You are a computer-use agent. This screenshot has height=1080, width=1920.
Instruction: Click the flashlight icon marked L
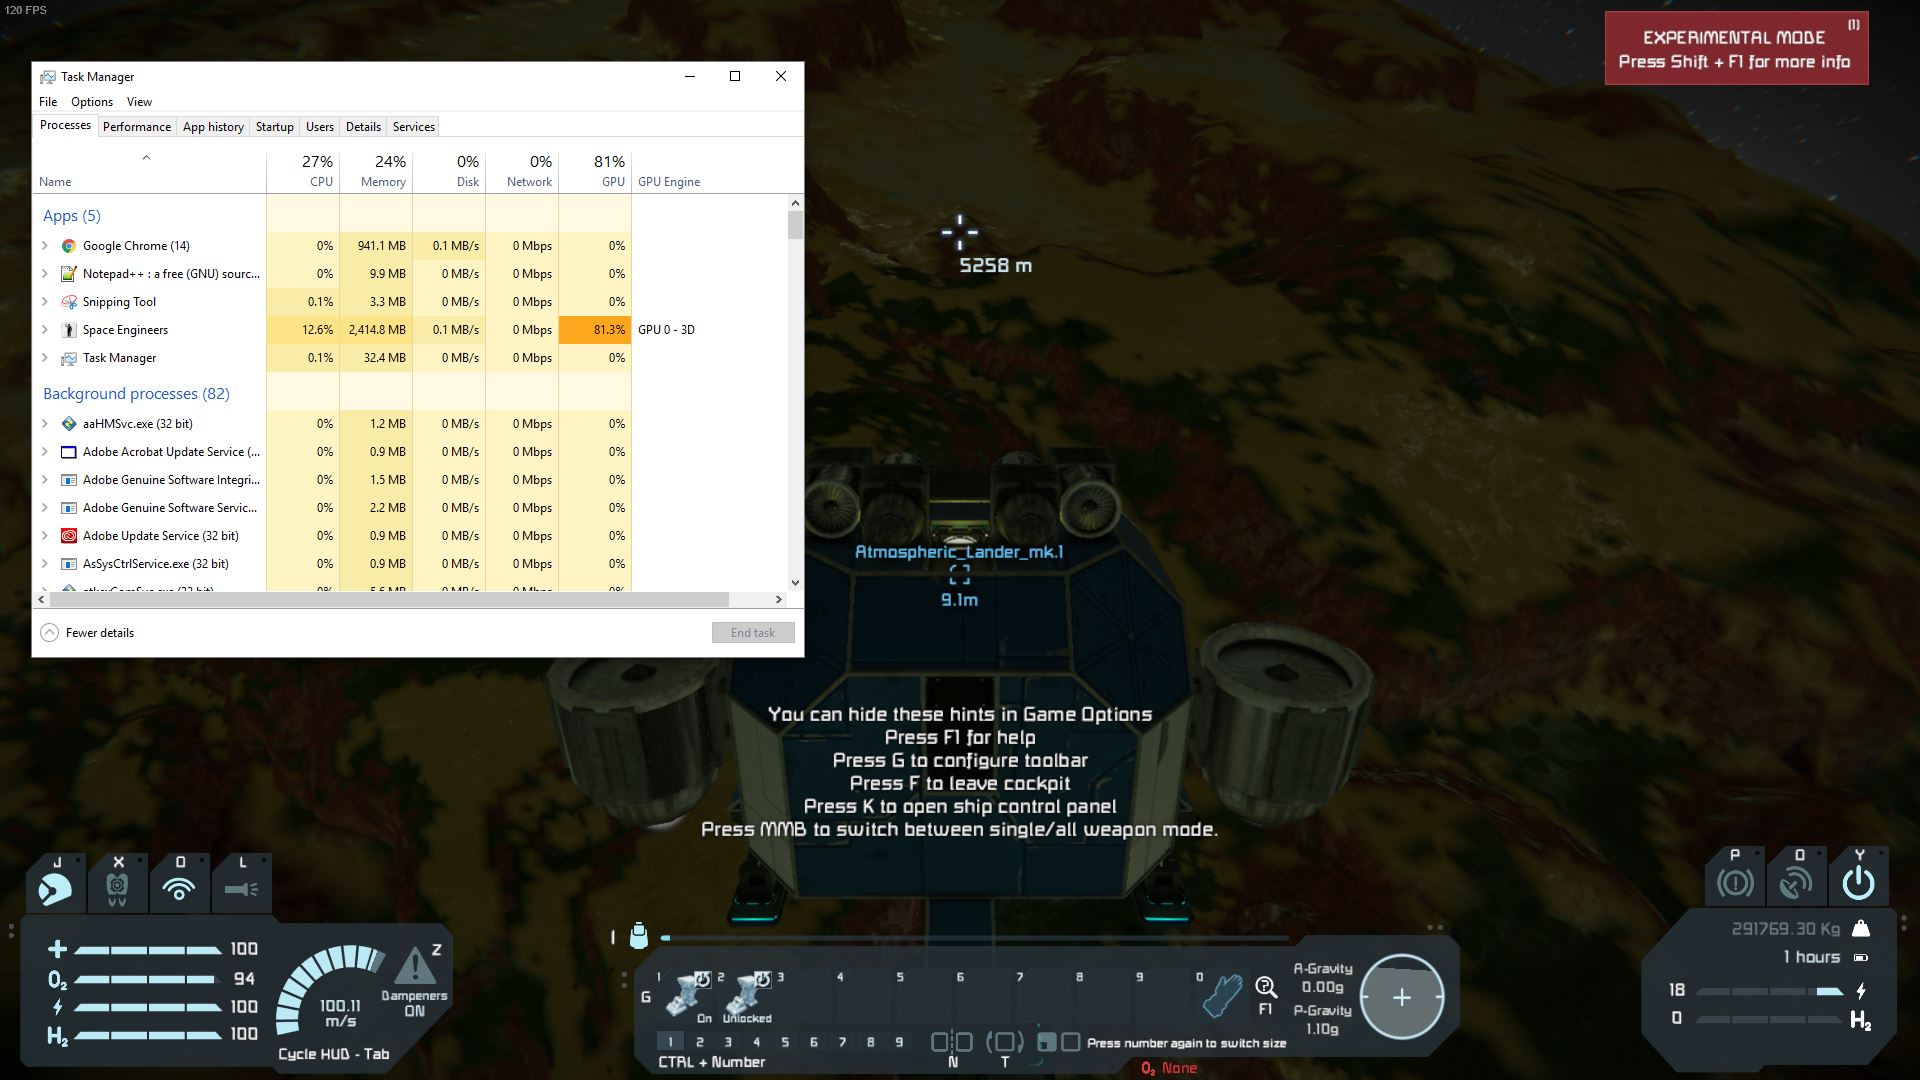(x=241, y=887)
